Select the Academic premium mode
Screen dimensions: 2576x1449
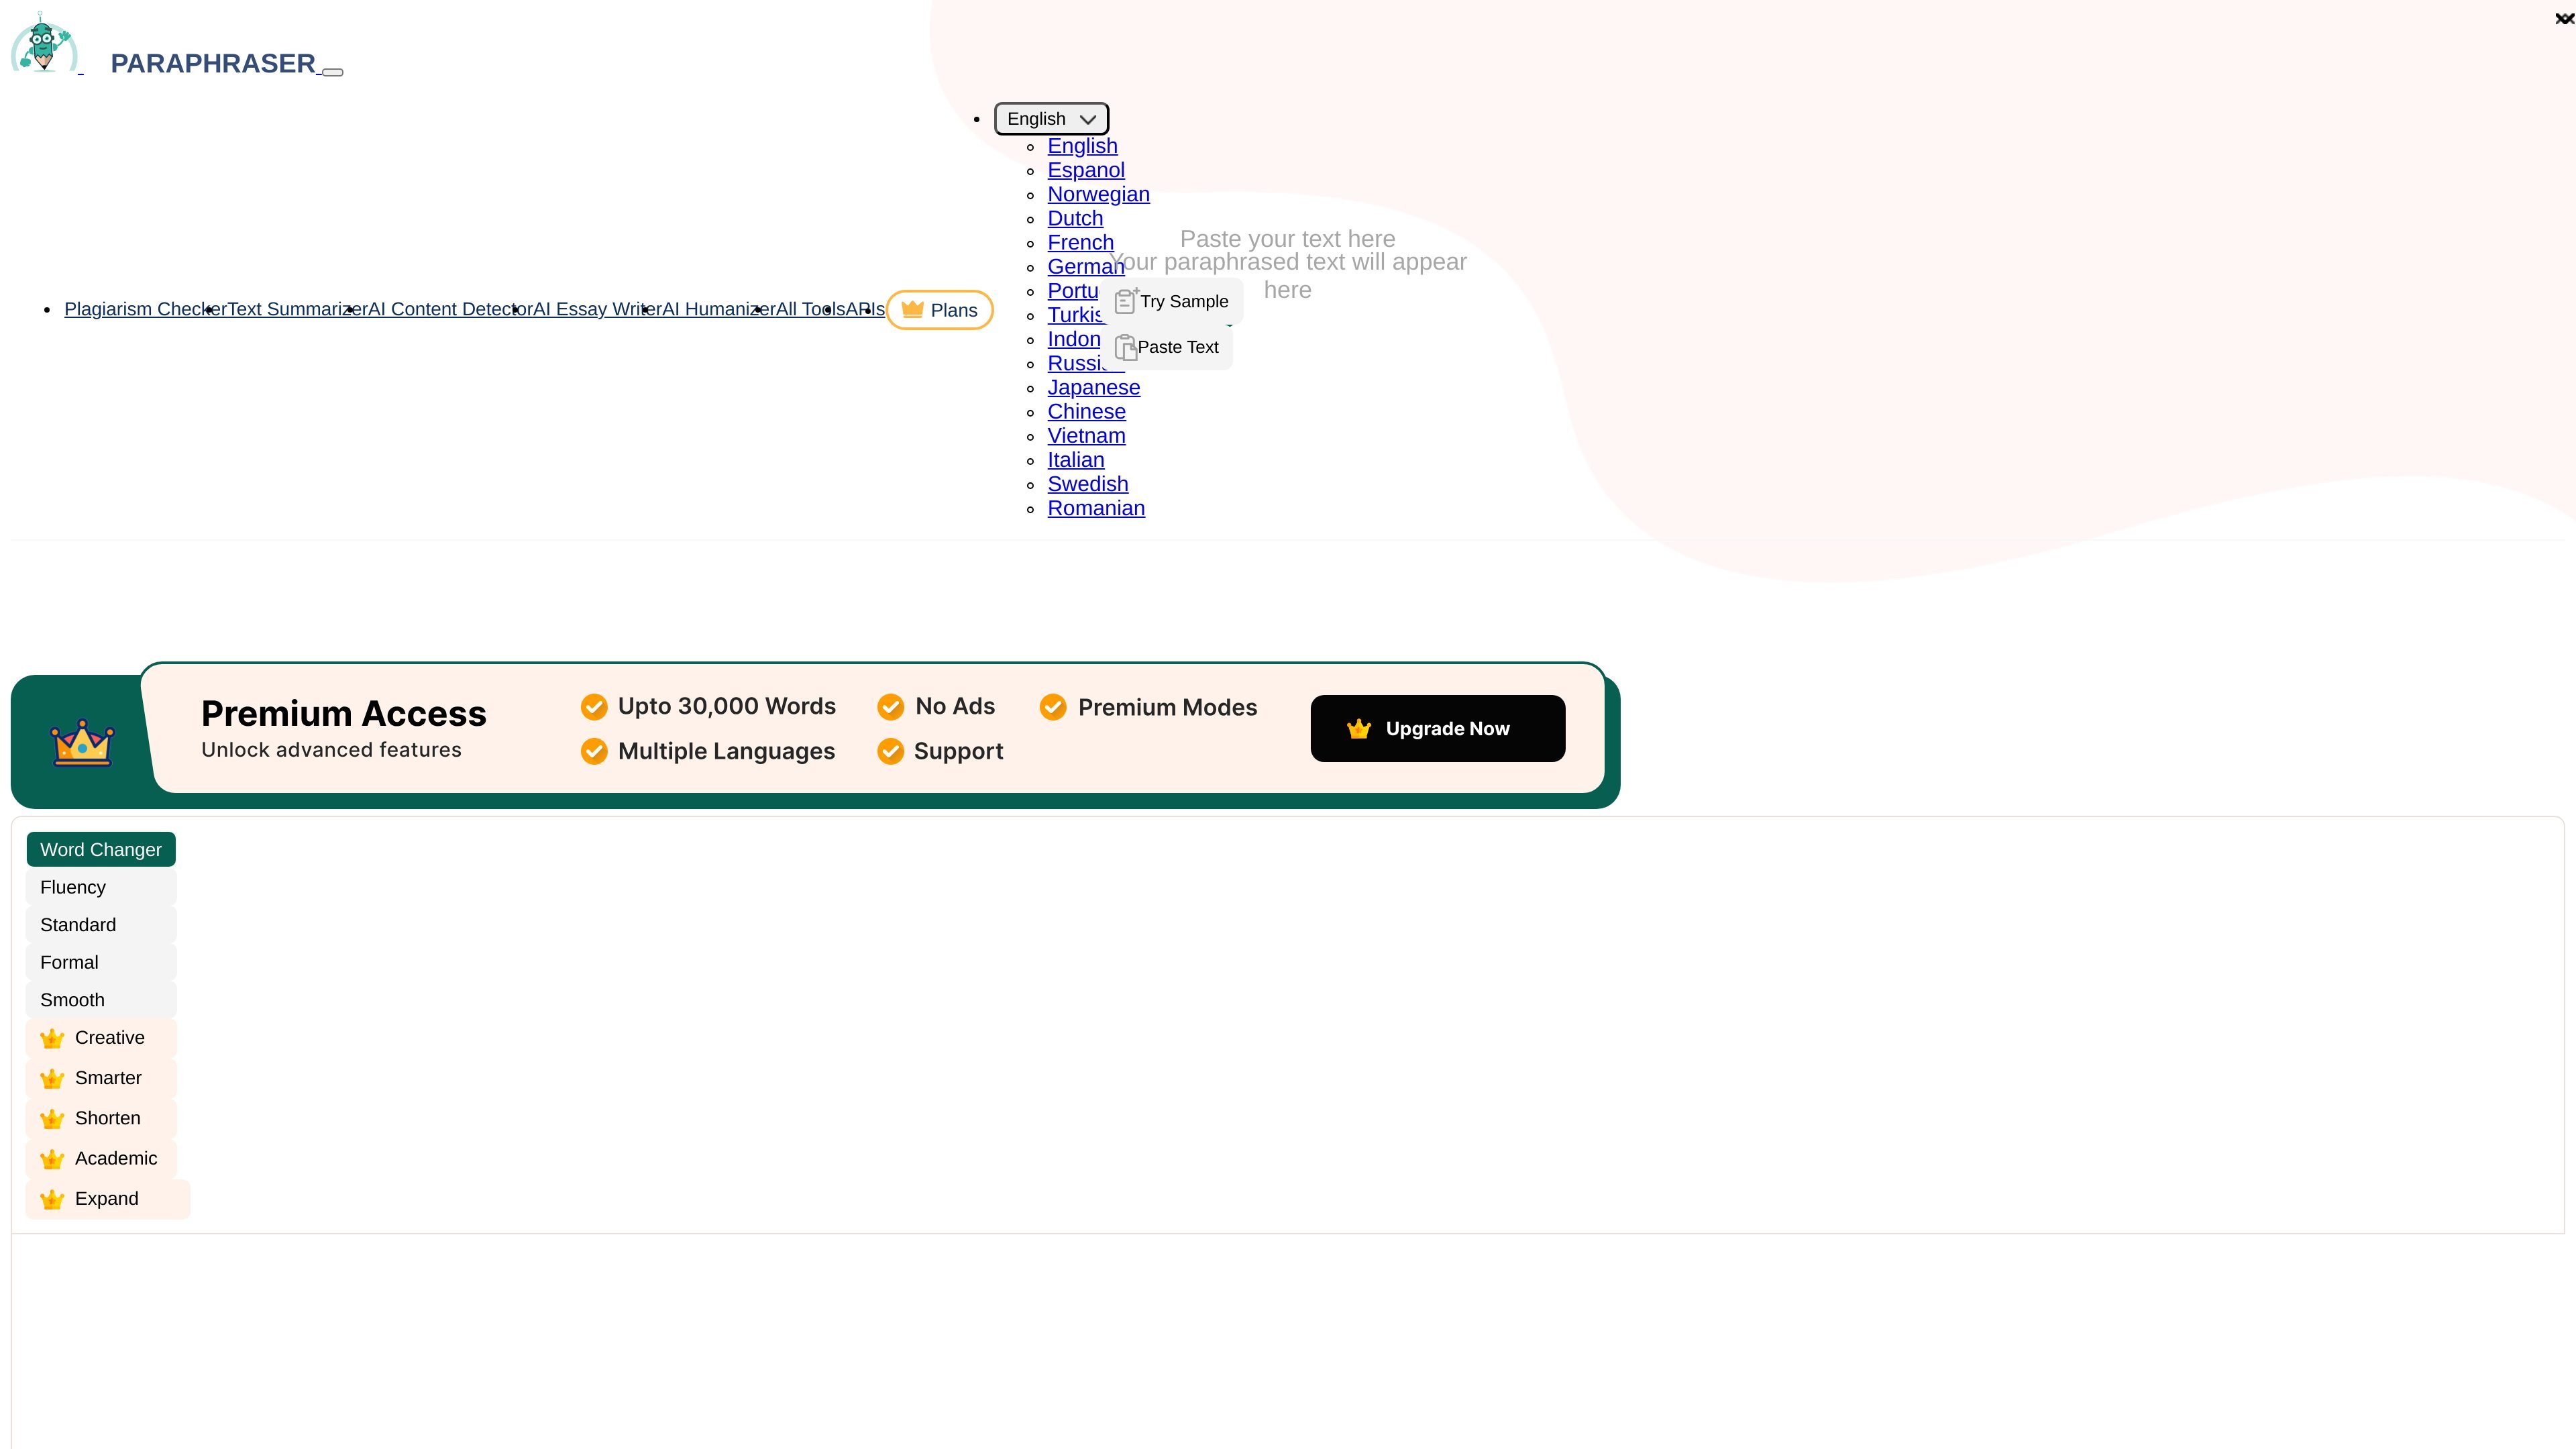(101, 1158)
